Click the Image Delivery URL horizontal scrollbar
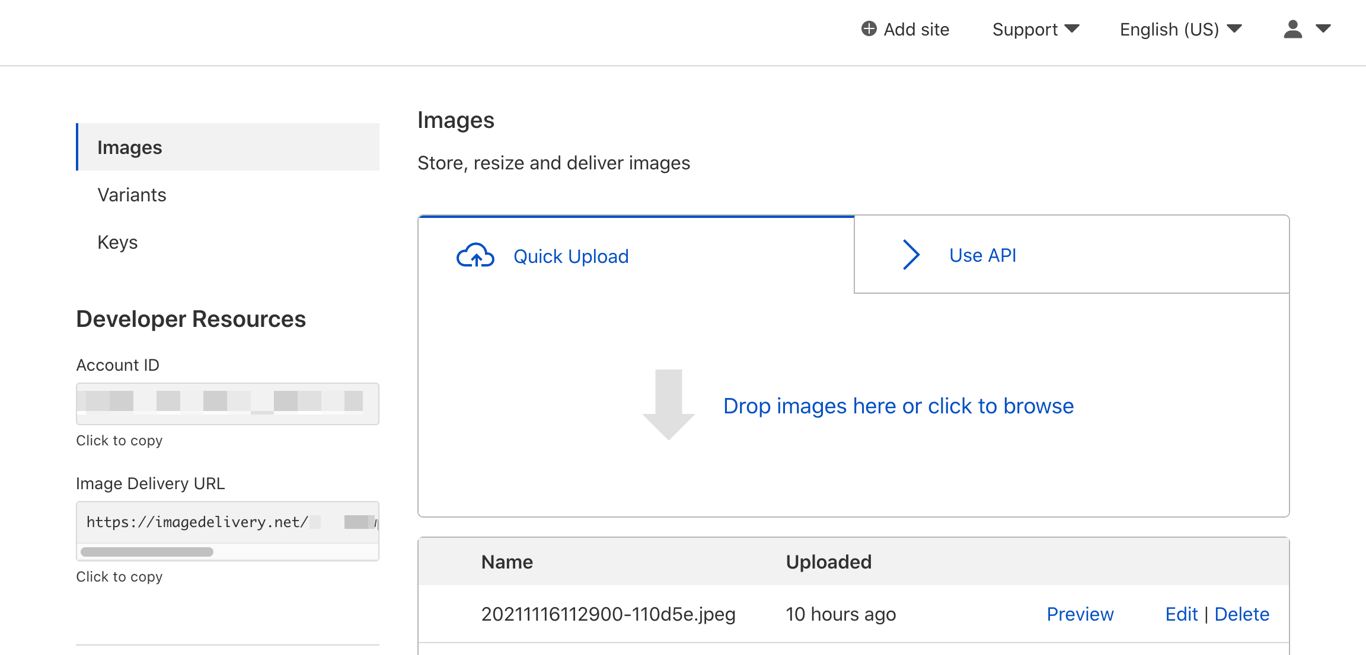 (x=147, y=552)
